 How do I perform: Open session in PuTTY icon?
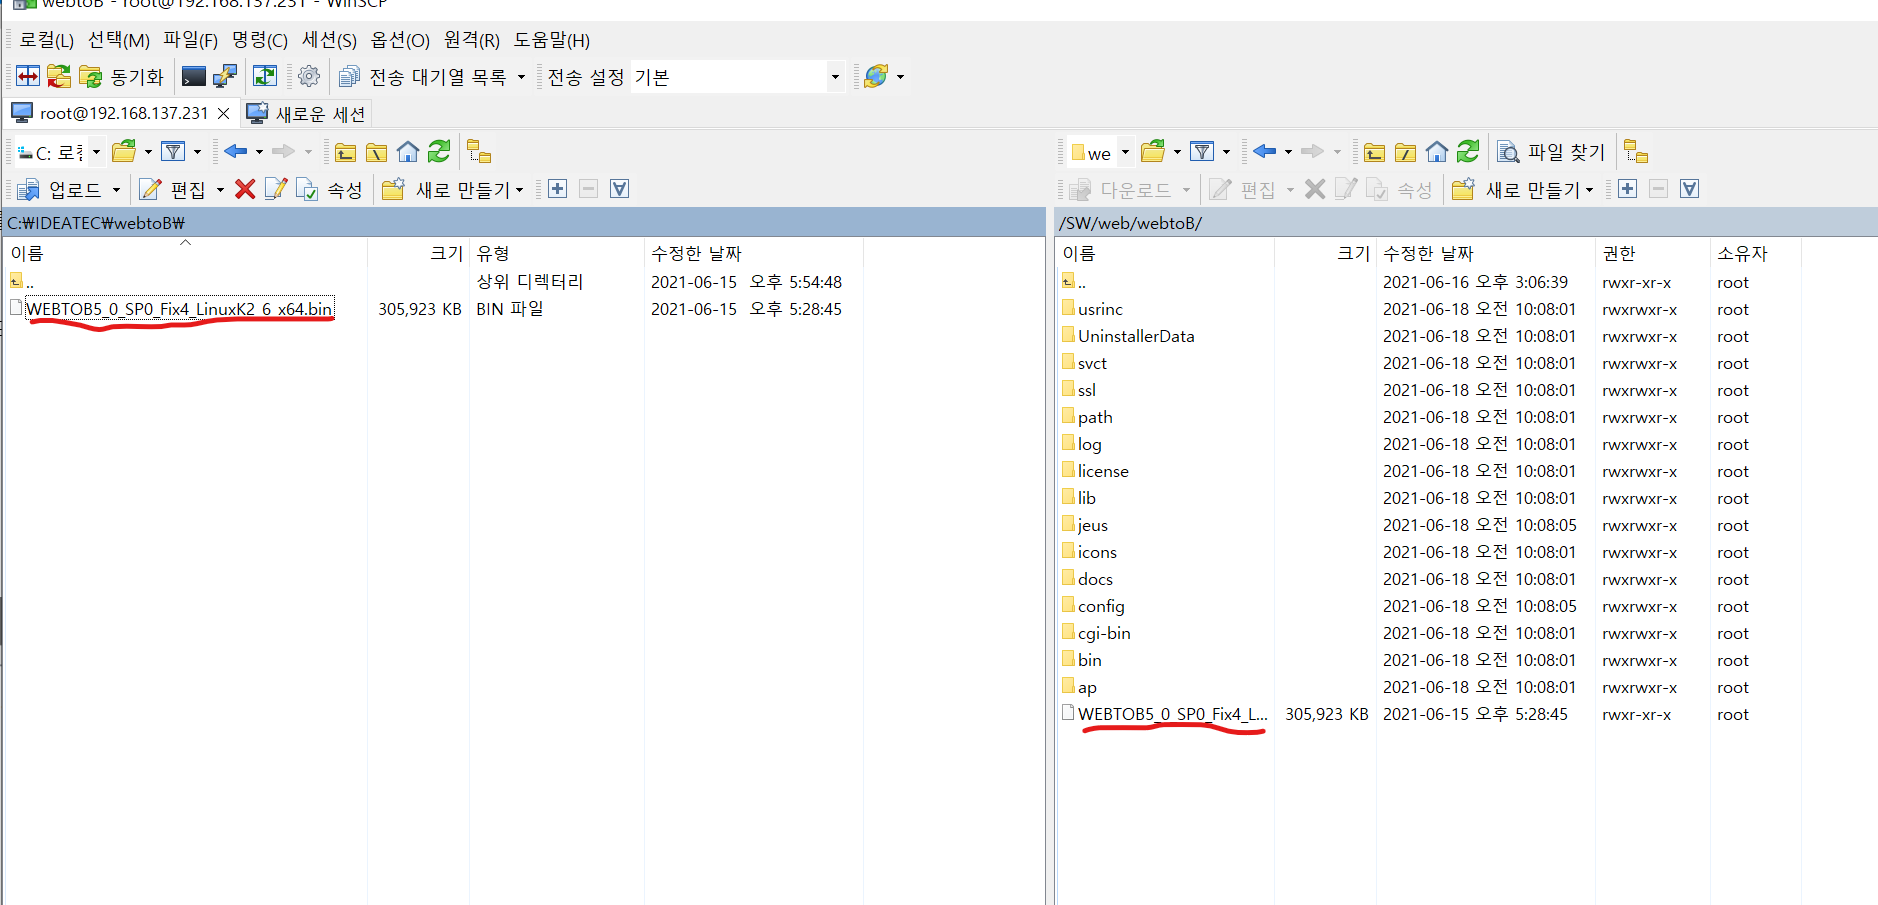[x=225, y=76]
